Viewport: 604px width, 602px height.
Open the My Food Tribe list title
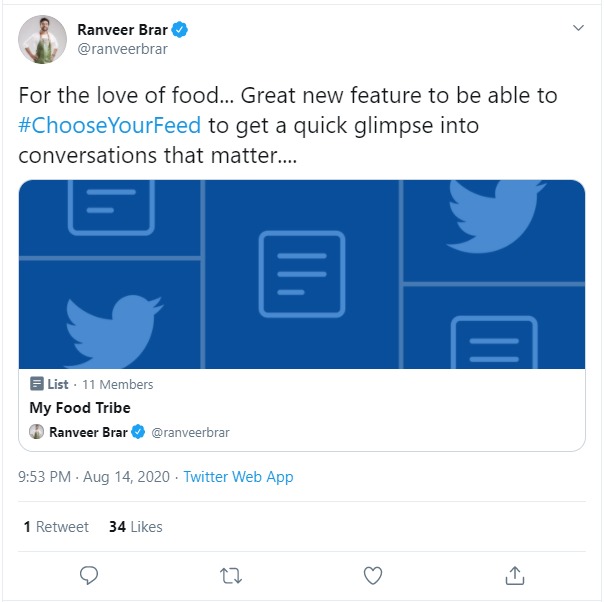[x=80, y=408]
